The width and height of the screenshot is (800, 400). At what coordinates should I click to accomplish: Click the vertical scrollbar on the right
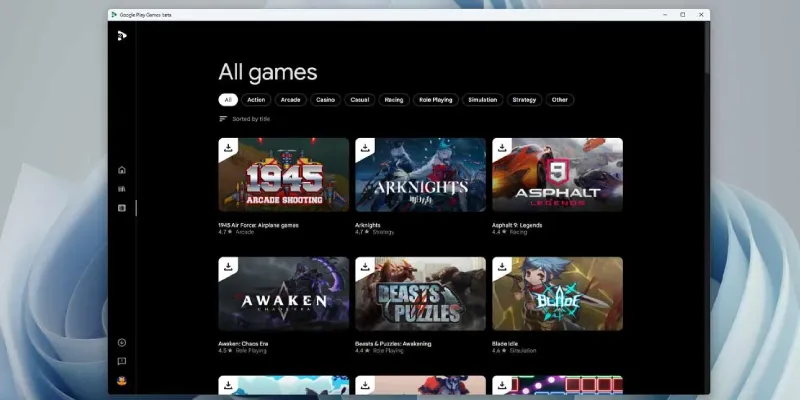[706, 60]
